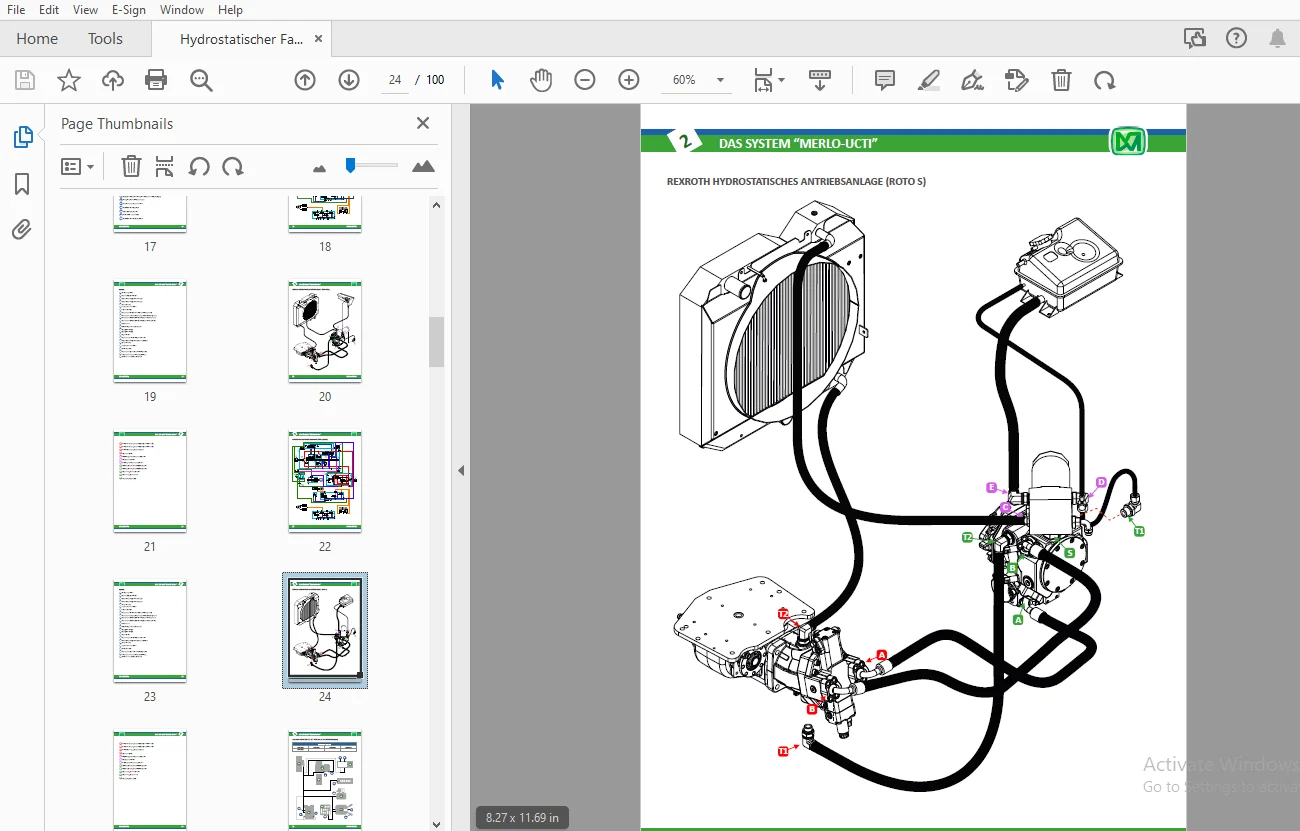Open the Window menu
Screen dimensions: 1300x831
point(182,10)
